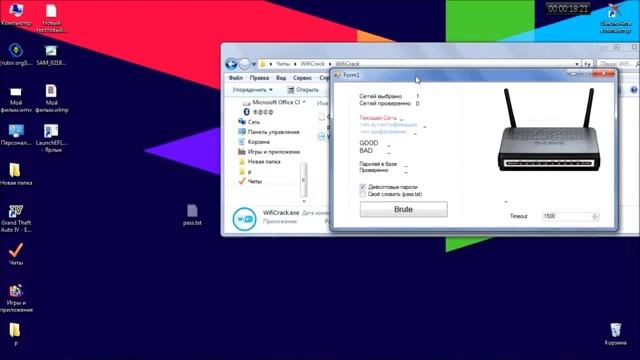Viewport: 640px width, 360px height.
Task: Select the Grand Theft Auto IV shortcut
Action: coord(16,219)
